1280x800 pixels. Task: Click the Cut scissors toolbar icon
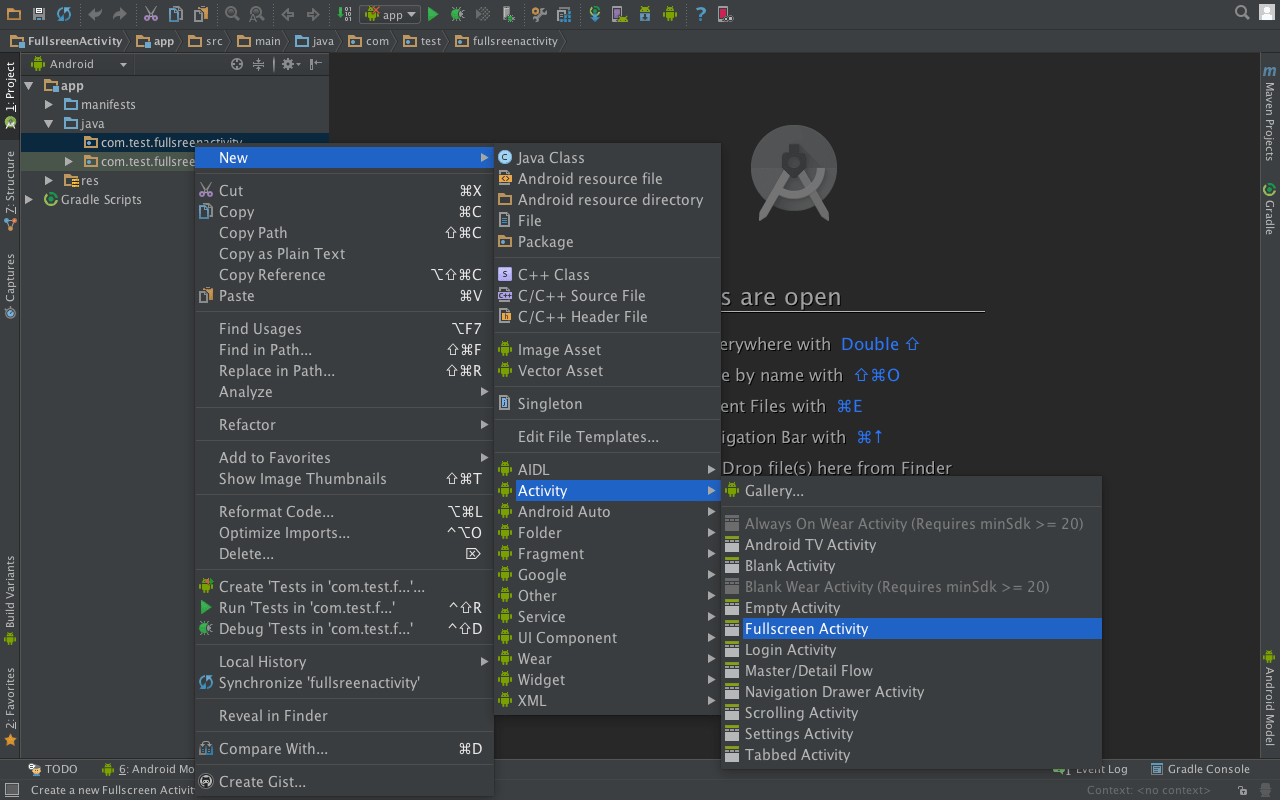(x=150, y=14)
